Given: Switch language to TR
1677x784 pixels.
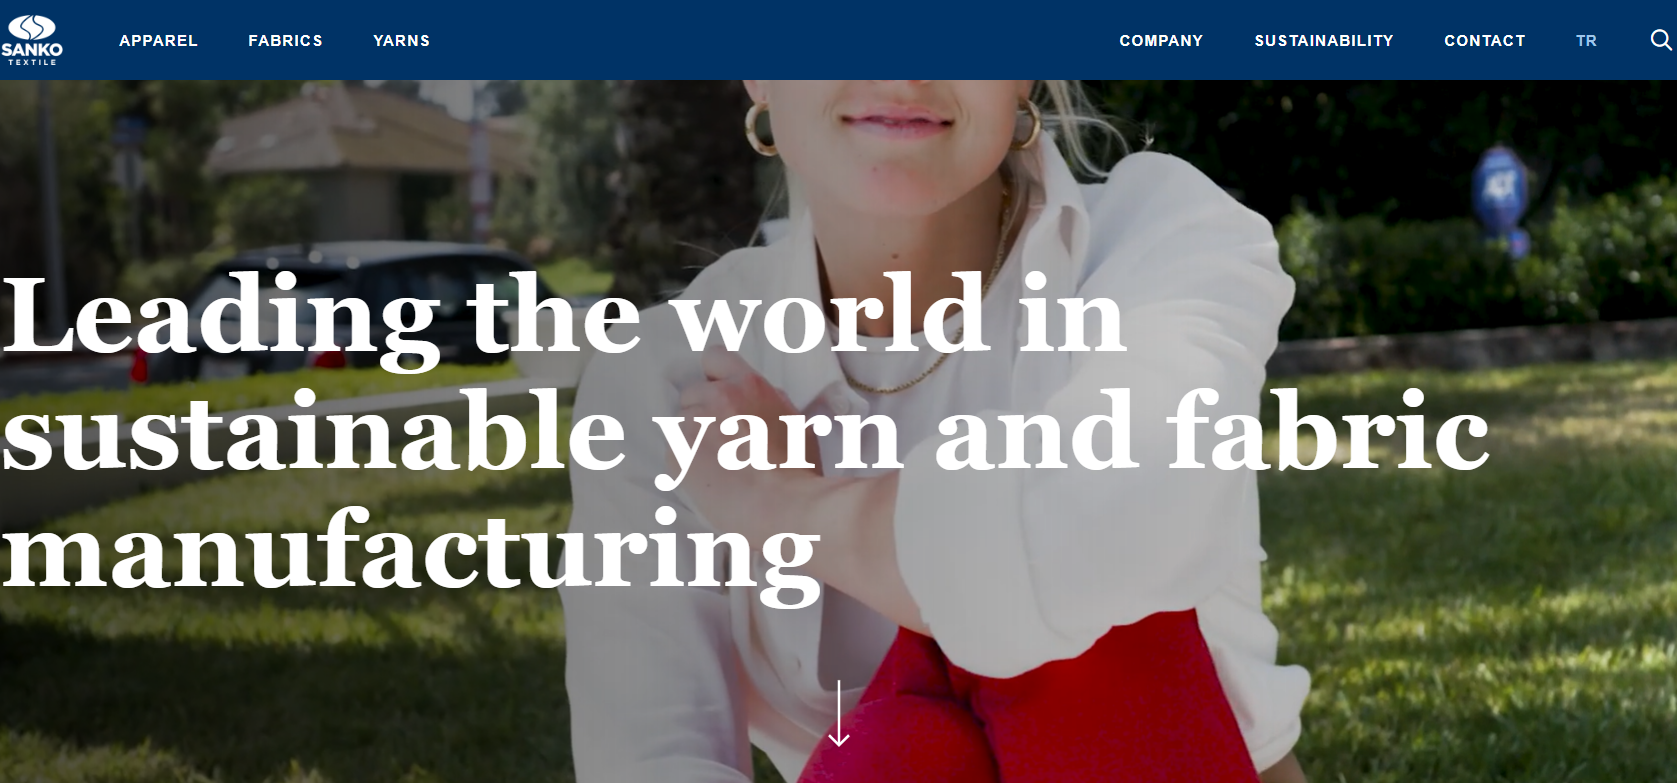Looking at the screenshot, I should pyautogui.click(x=1586, y=41).
